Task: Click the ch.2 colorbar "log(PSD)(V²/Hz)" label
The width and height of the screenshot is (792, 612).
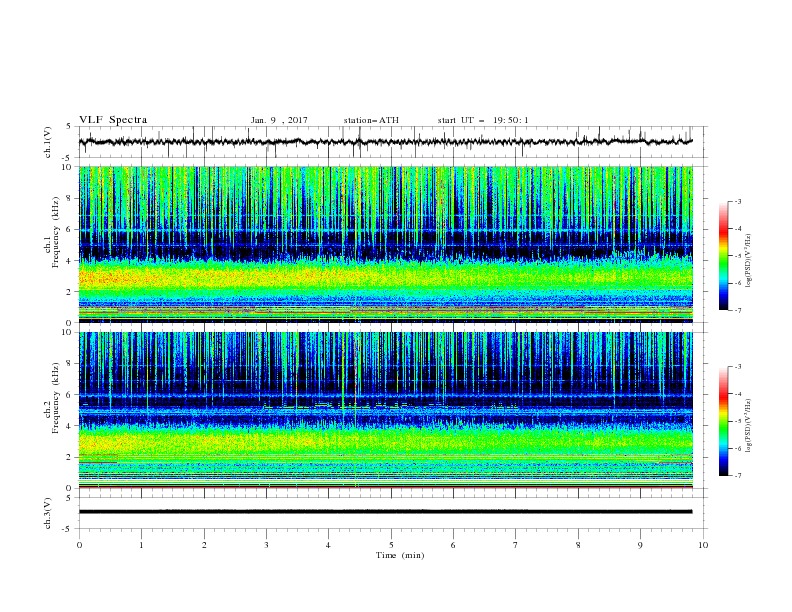Action: click(x=749, y=425)
